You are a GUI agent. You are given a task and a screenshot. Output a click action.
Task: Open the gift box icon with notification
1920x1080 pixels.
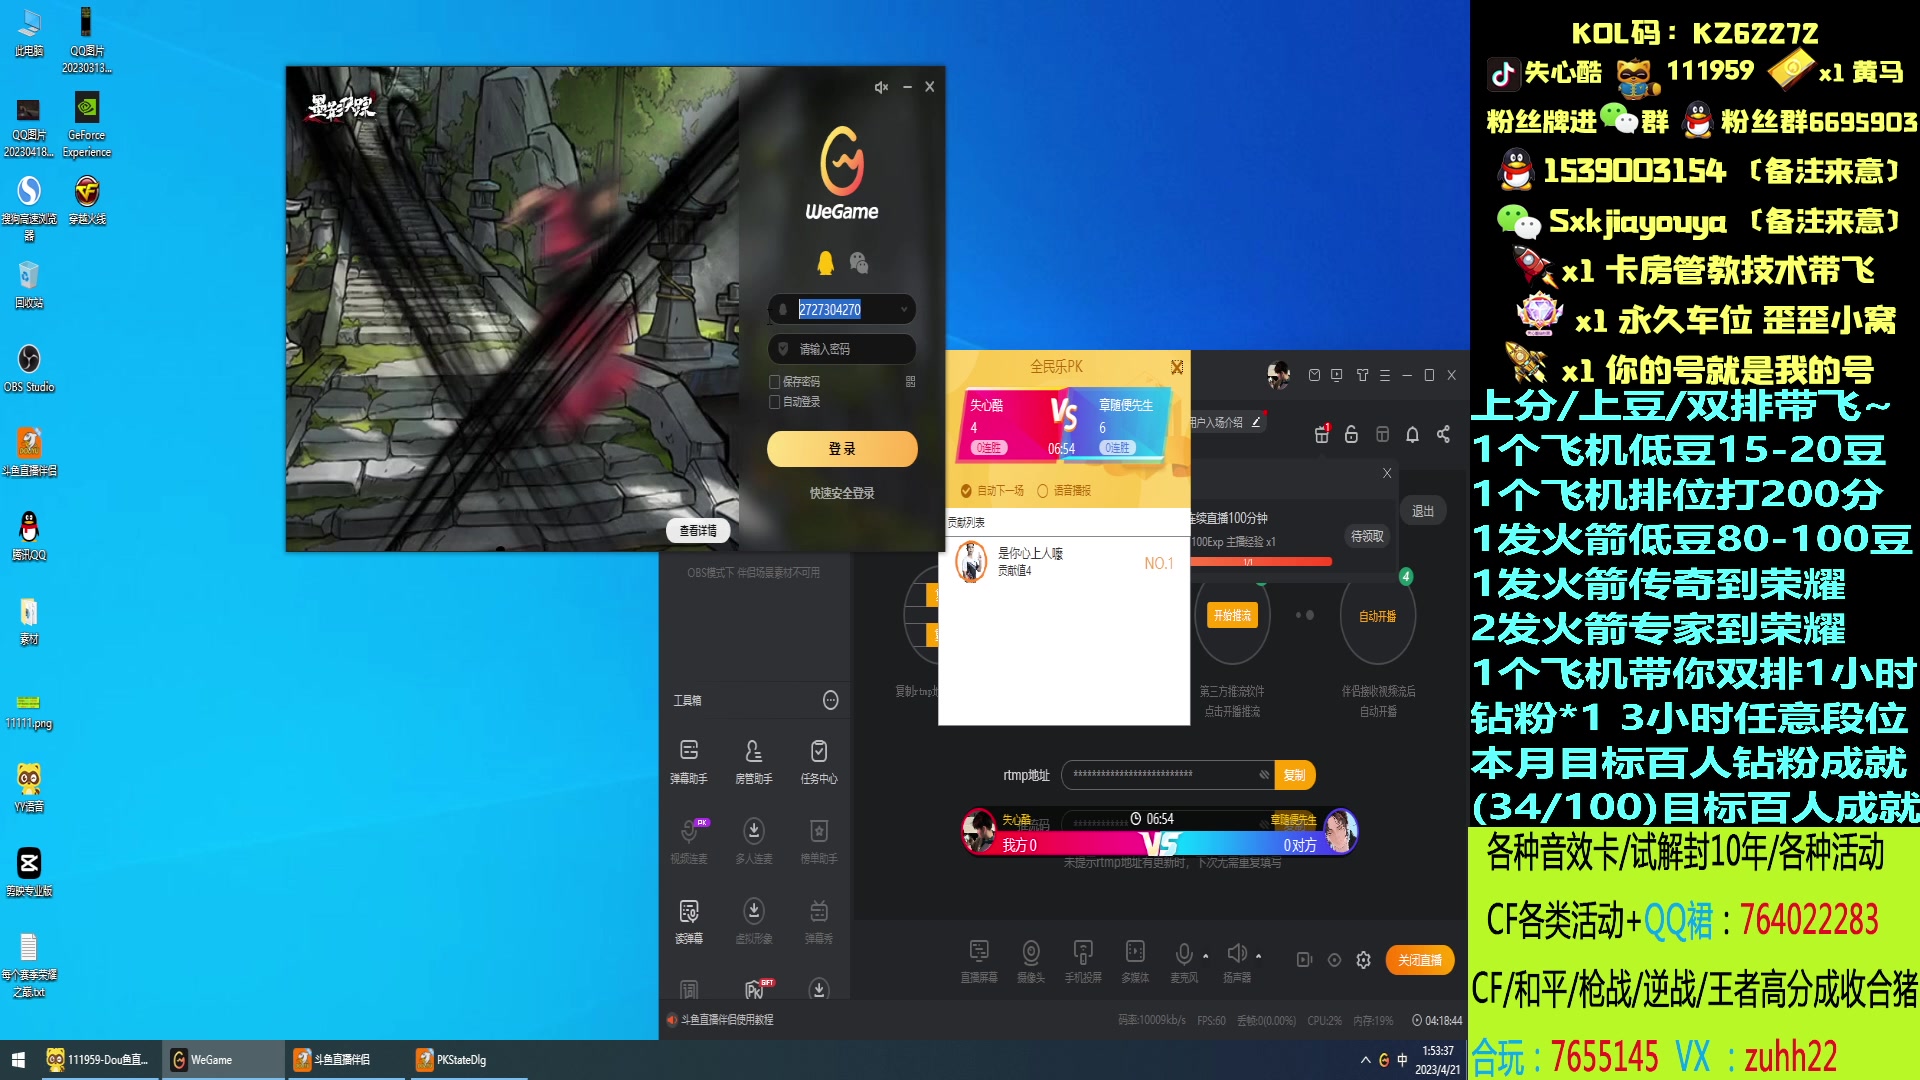point(1322,434)
